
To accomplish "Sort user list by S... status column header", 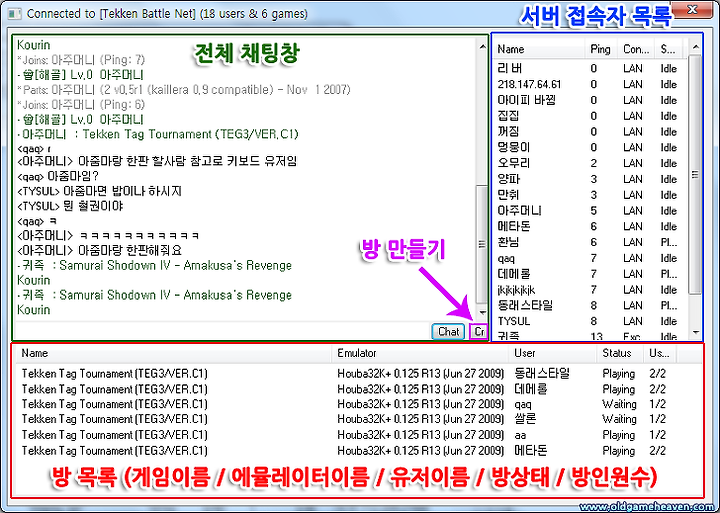I will [668, 49].
